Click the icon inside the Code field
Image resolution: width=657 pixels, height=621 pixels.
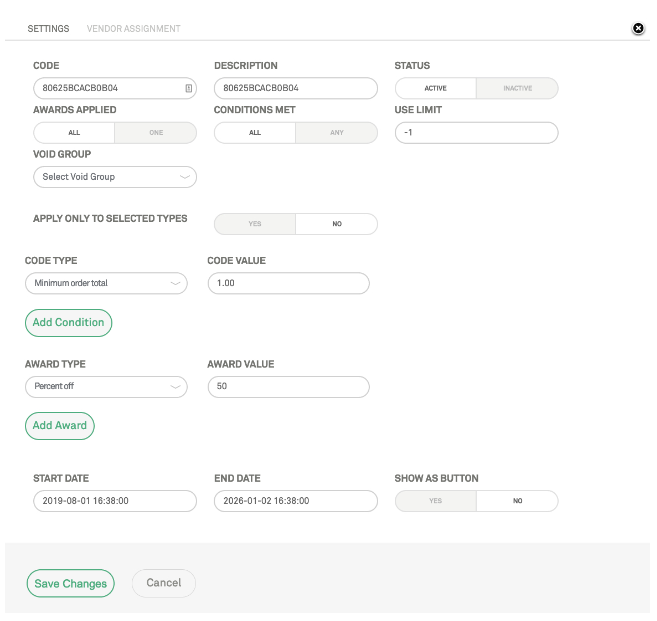[x=188, y=89]
